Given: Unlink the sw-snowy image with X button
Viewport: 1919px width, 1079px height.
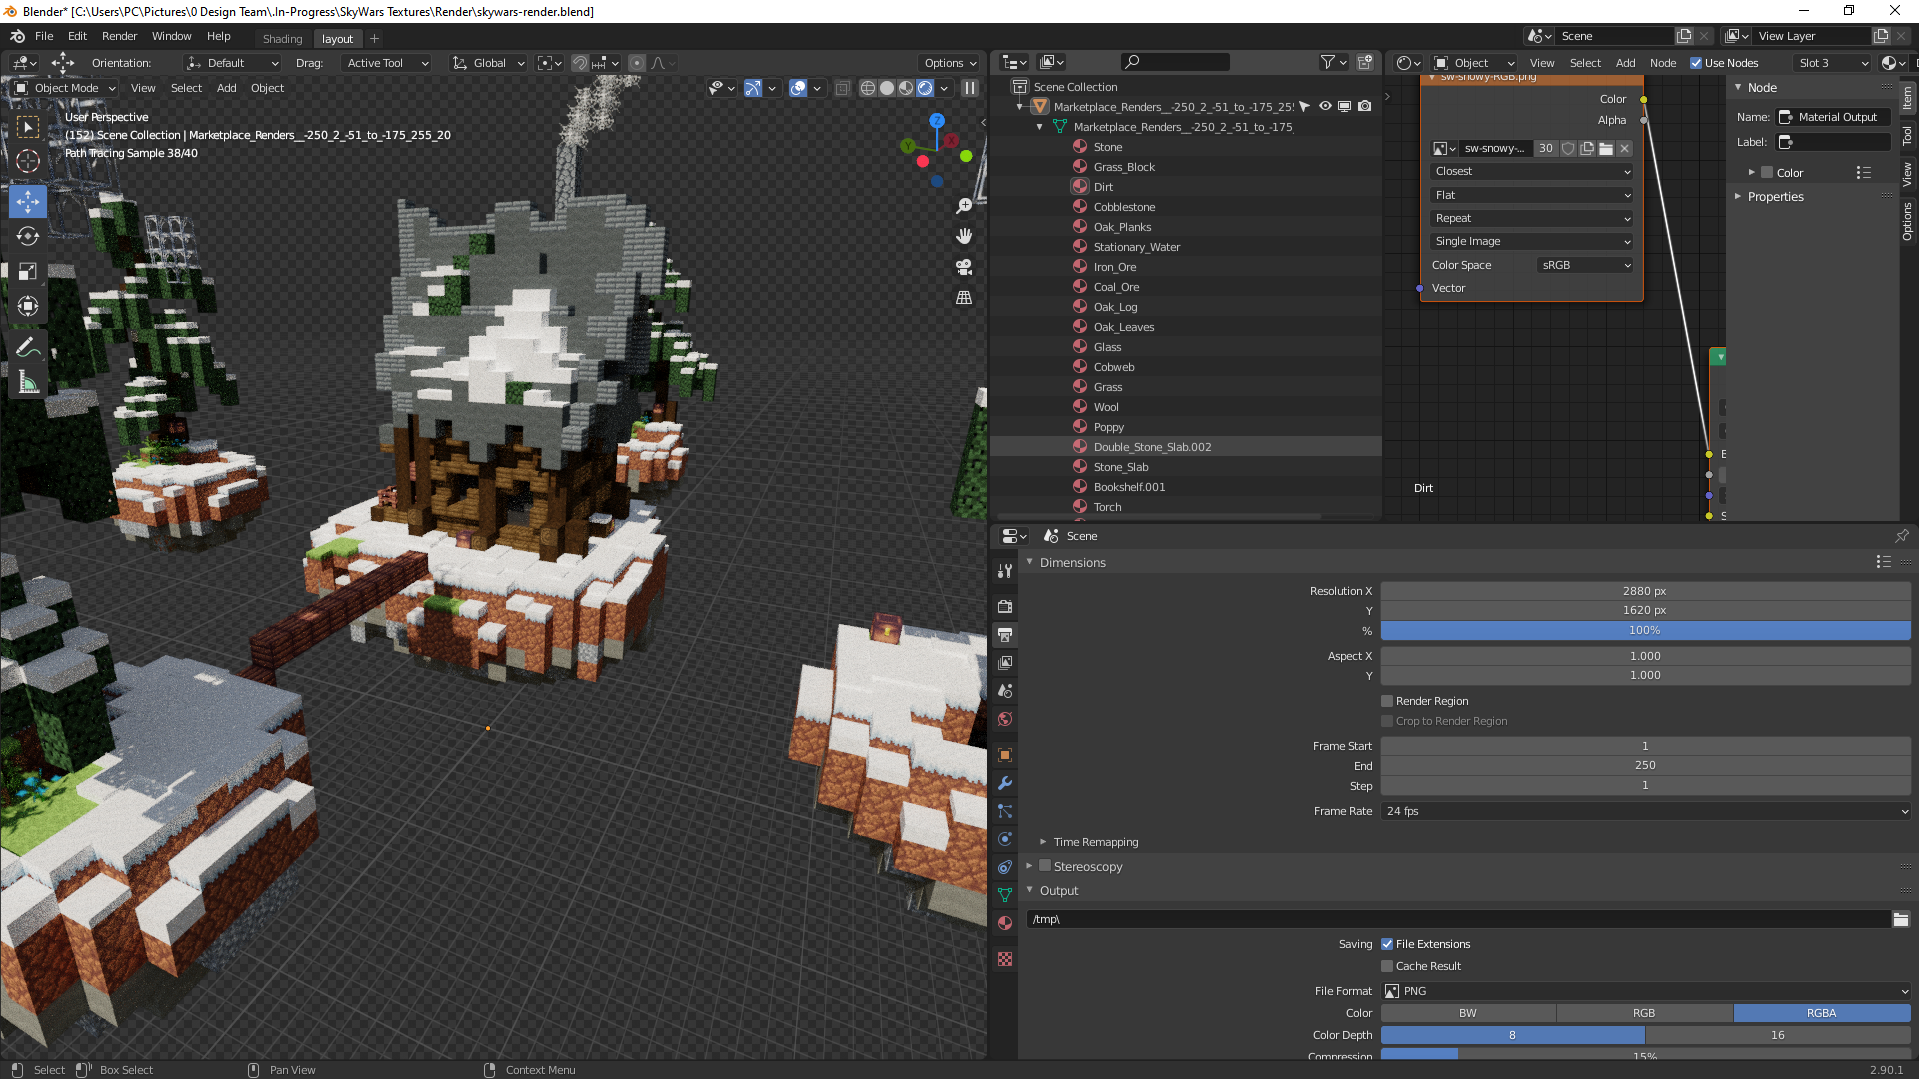Looking at the screenshot, I should click(x=1625, y=148).
